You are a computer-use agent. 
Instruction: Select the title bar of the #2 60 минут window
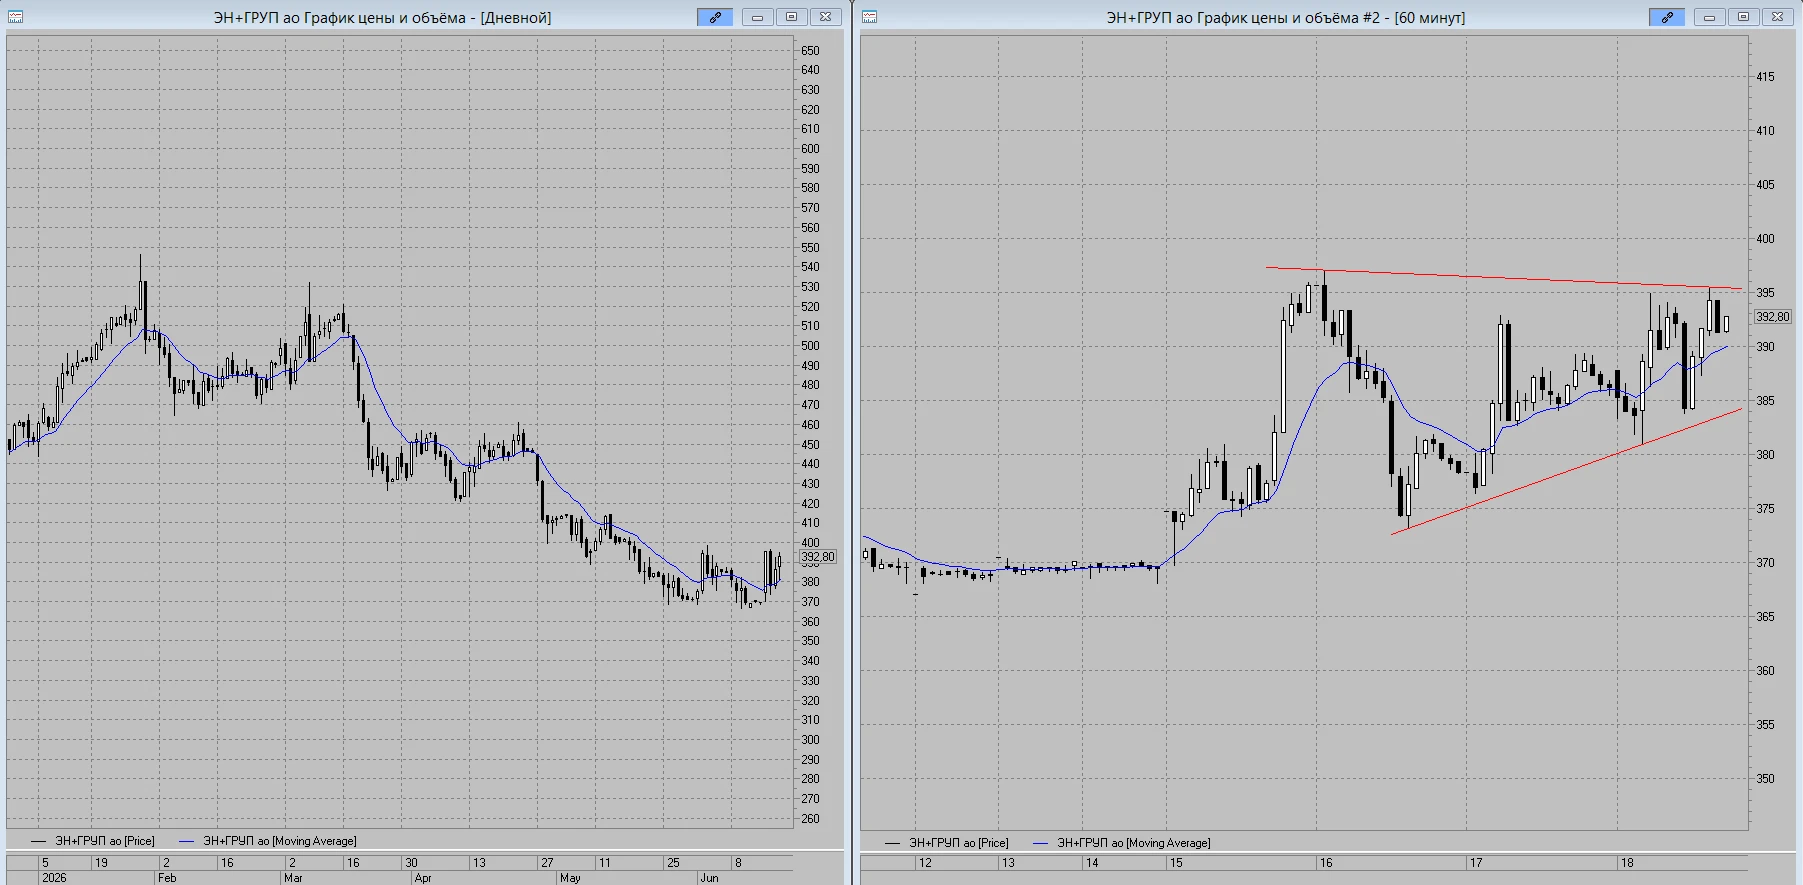point(1285,17)
